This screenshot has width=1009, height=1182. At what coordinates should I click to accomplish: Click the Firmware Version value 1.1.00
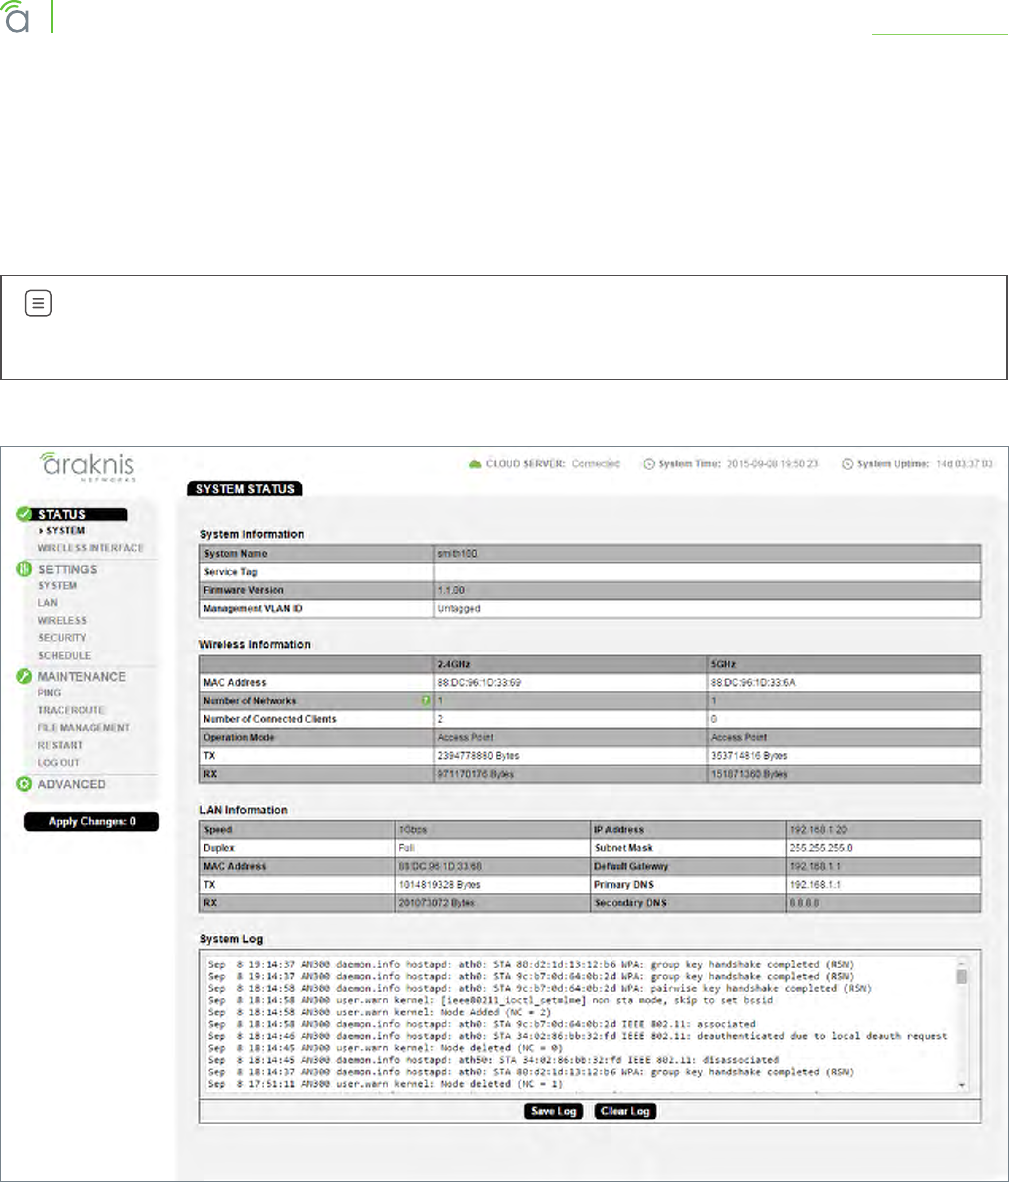(451, 590)
